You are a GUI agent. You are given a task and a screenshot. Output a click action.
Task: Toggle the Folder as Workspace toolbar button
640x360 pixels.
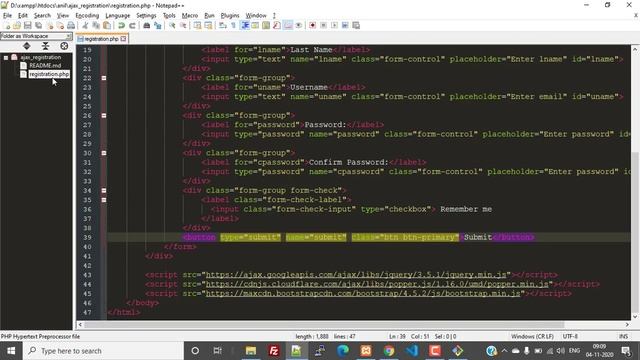(x=288, y=25)
